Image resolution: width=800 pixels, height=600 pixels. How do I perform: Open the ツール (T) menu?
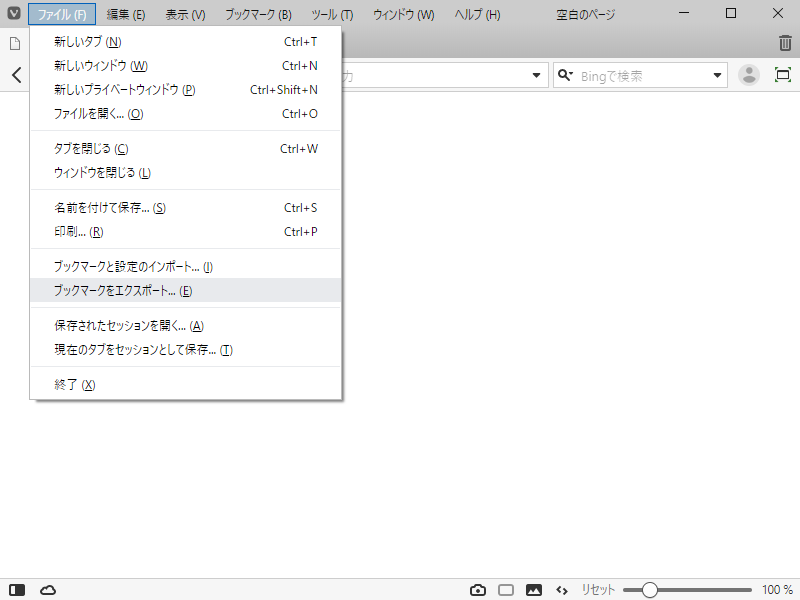[332, 14]
